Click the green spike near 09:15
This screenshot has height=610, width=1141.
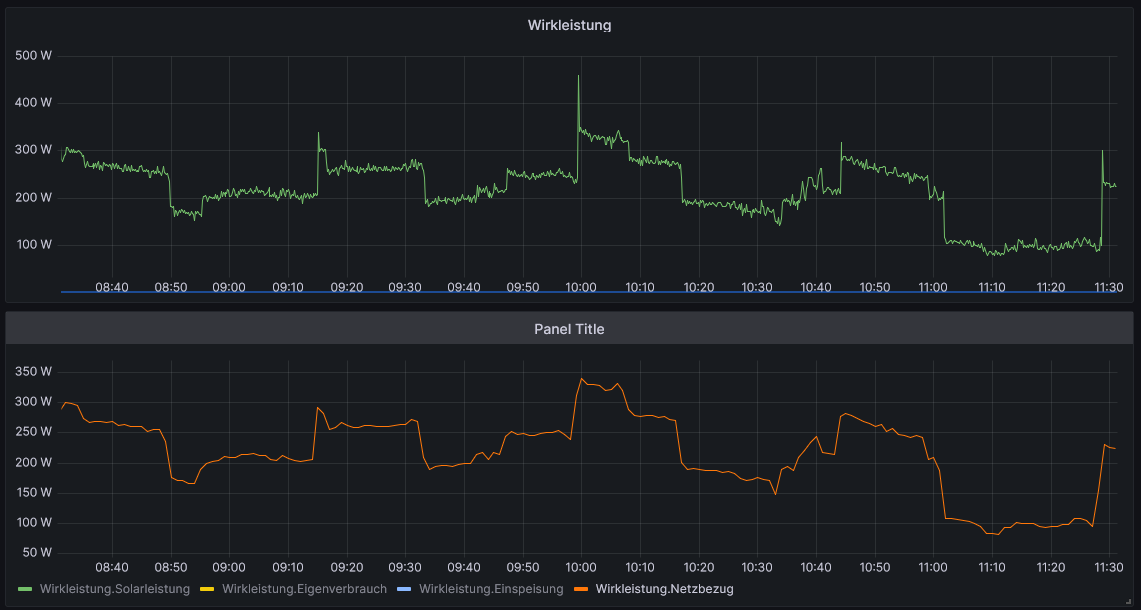coord(319,134)
